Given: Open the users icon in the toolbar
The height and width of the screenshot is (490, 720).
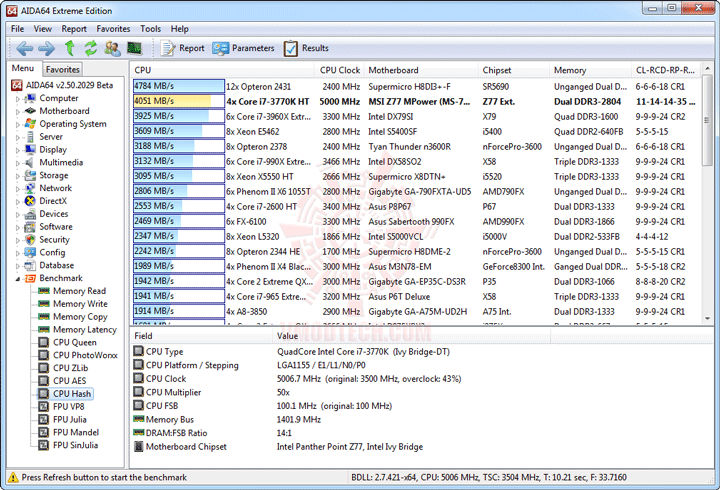Looking at the screenshot, I should pos(112,48).
